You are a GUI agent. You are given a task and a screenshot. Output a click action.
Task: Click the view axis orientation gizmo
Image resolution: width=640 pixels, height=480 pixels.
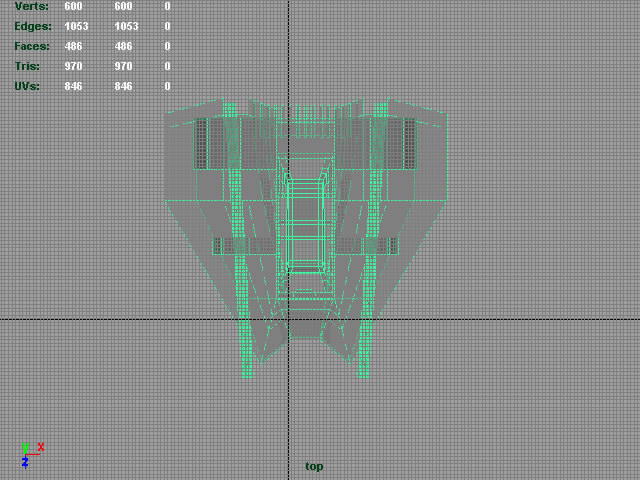(33, 456)
